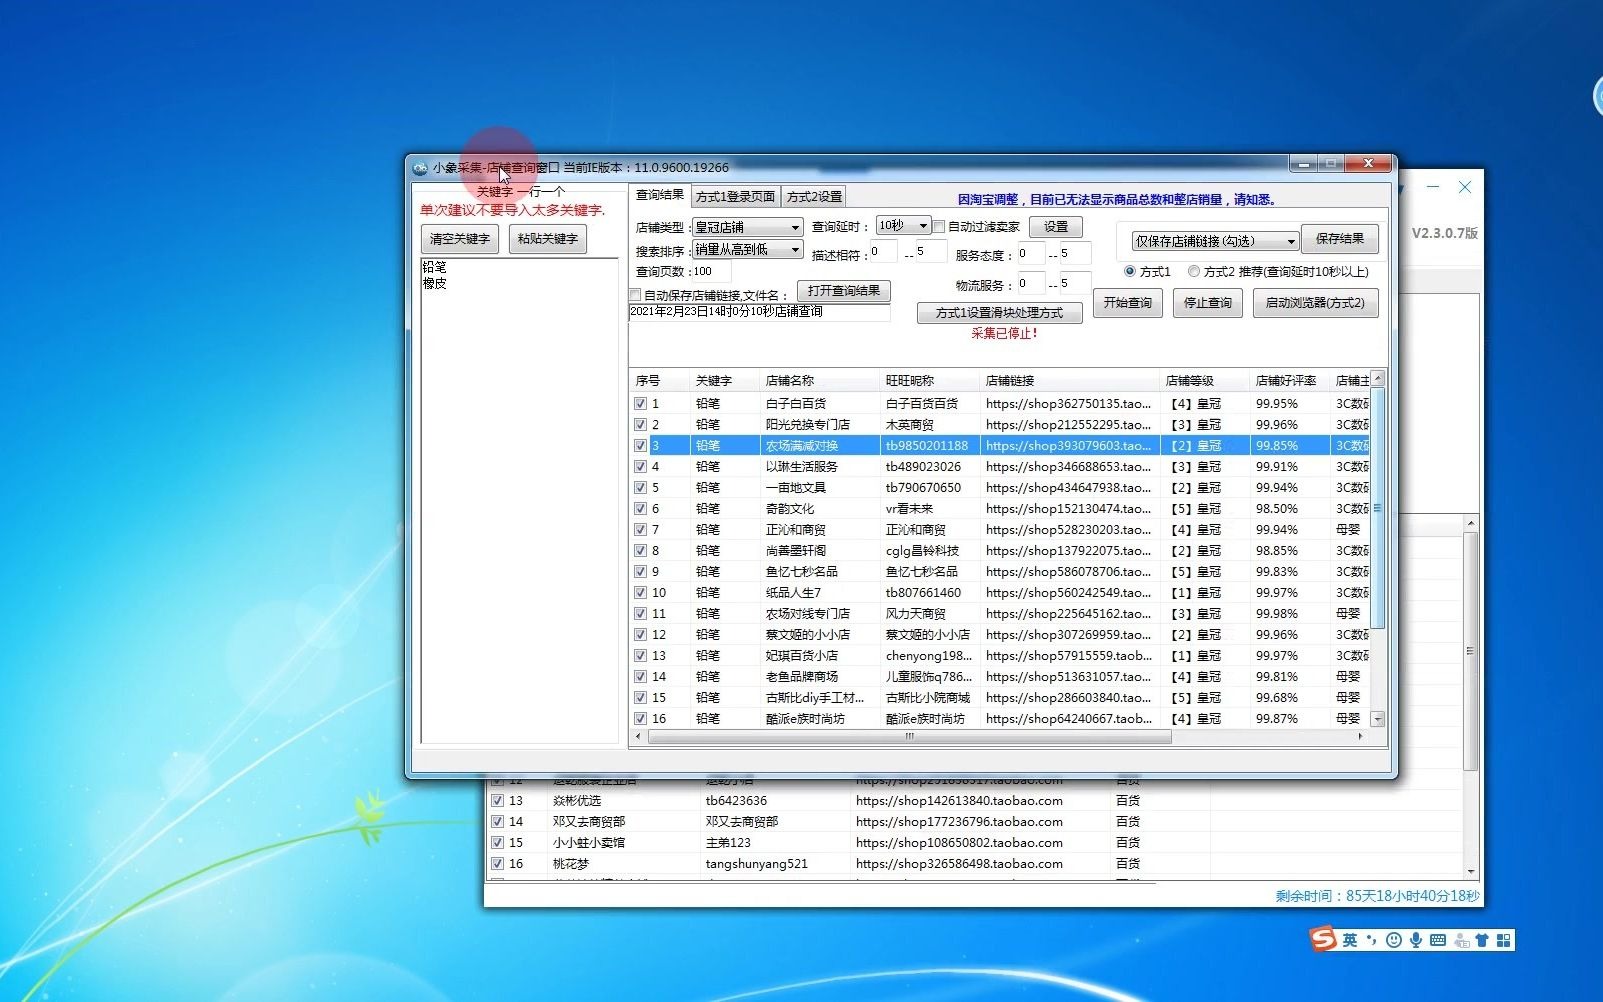Close the background V2.3.0.7 main window
The width and height of the screenshot is (1603, 1002).
pyautogui.click(x=1465, y=187)
